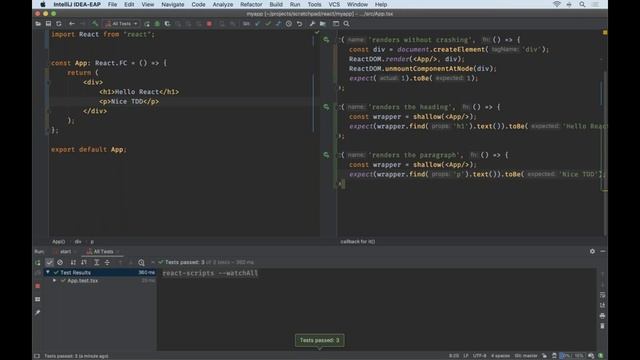Run 'renders without crashing' test gutter icon
Screen dimensions: 640x360
tap(326, 40)
